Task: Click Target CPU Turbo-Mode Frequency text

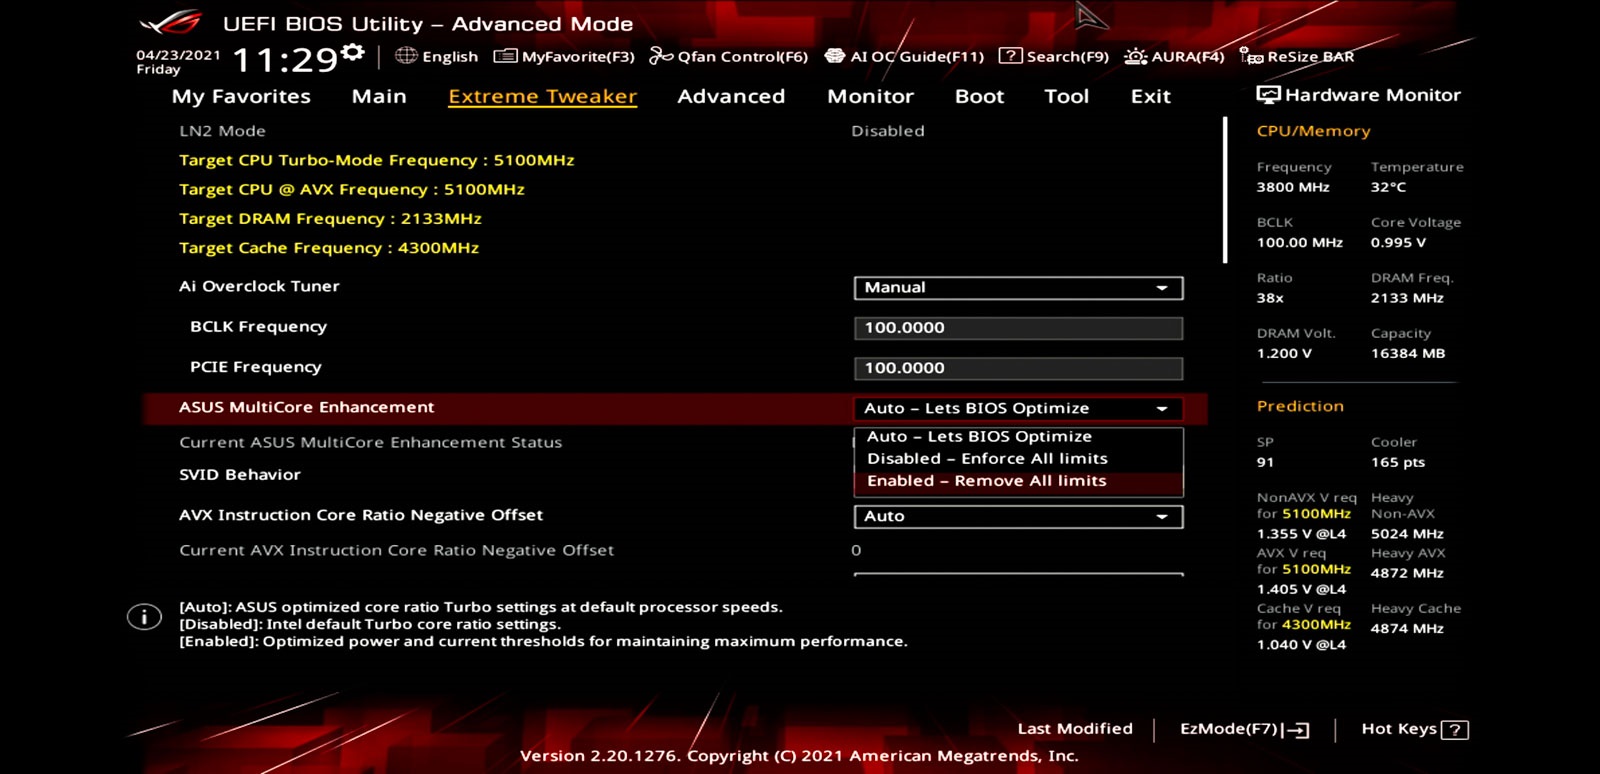Action: [376, 160]
